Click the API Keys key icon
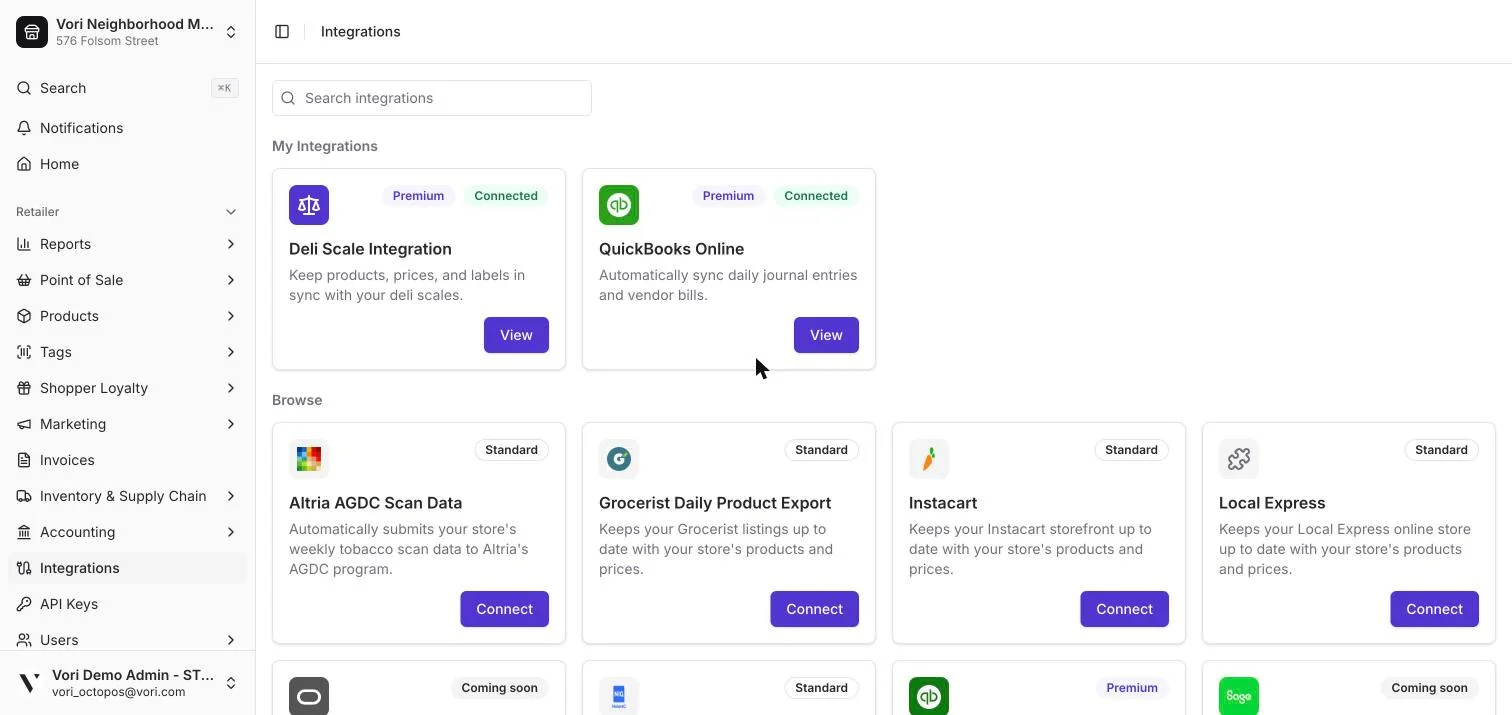This screenshot has height=715, width=1512. tap(24, 604)
